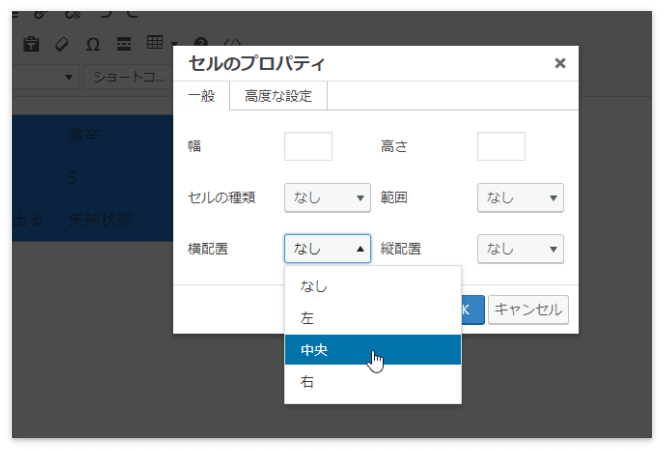664x451 pixels.
Task: Click the キャンセル button
Action: (x=528, y=310)
